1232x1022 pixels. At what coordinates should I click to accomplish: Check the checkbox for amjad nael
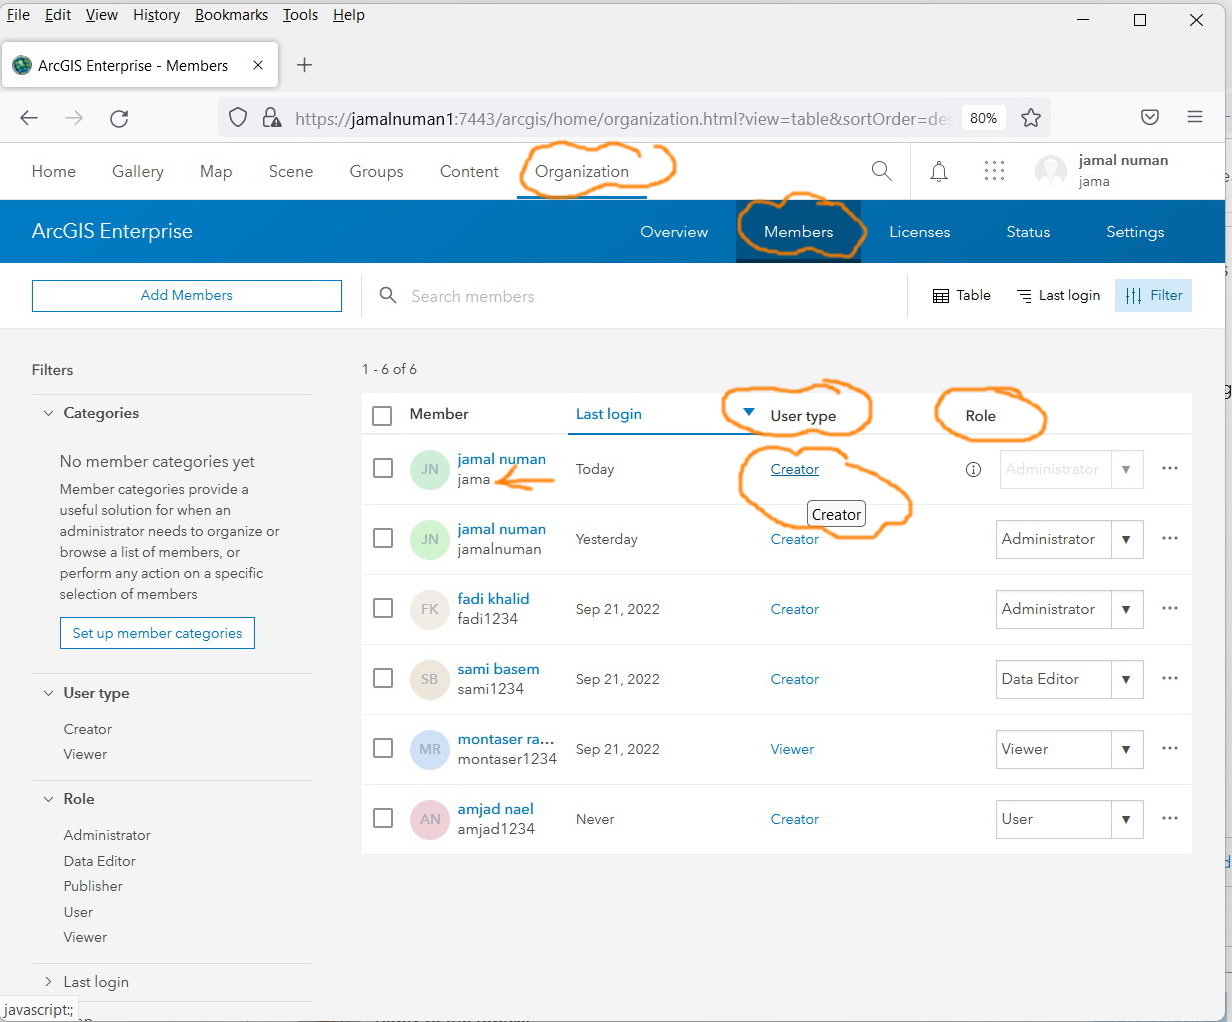pyautogui.click(x=382, y=818)
